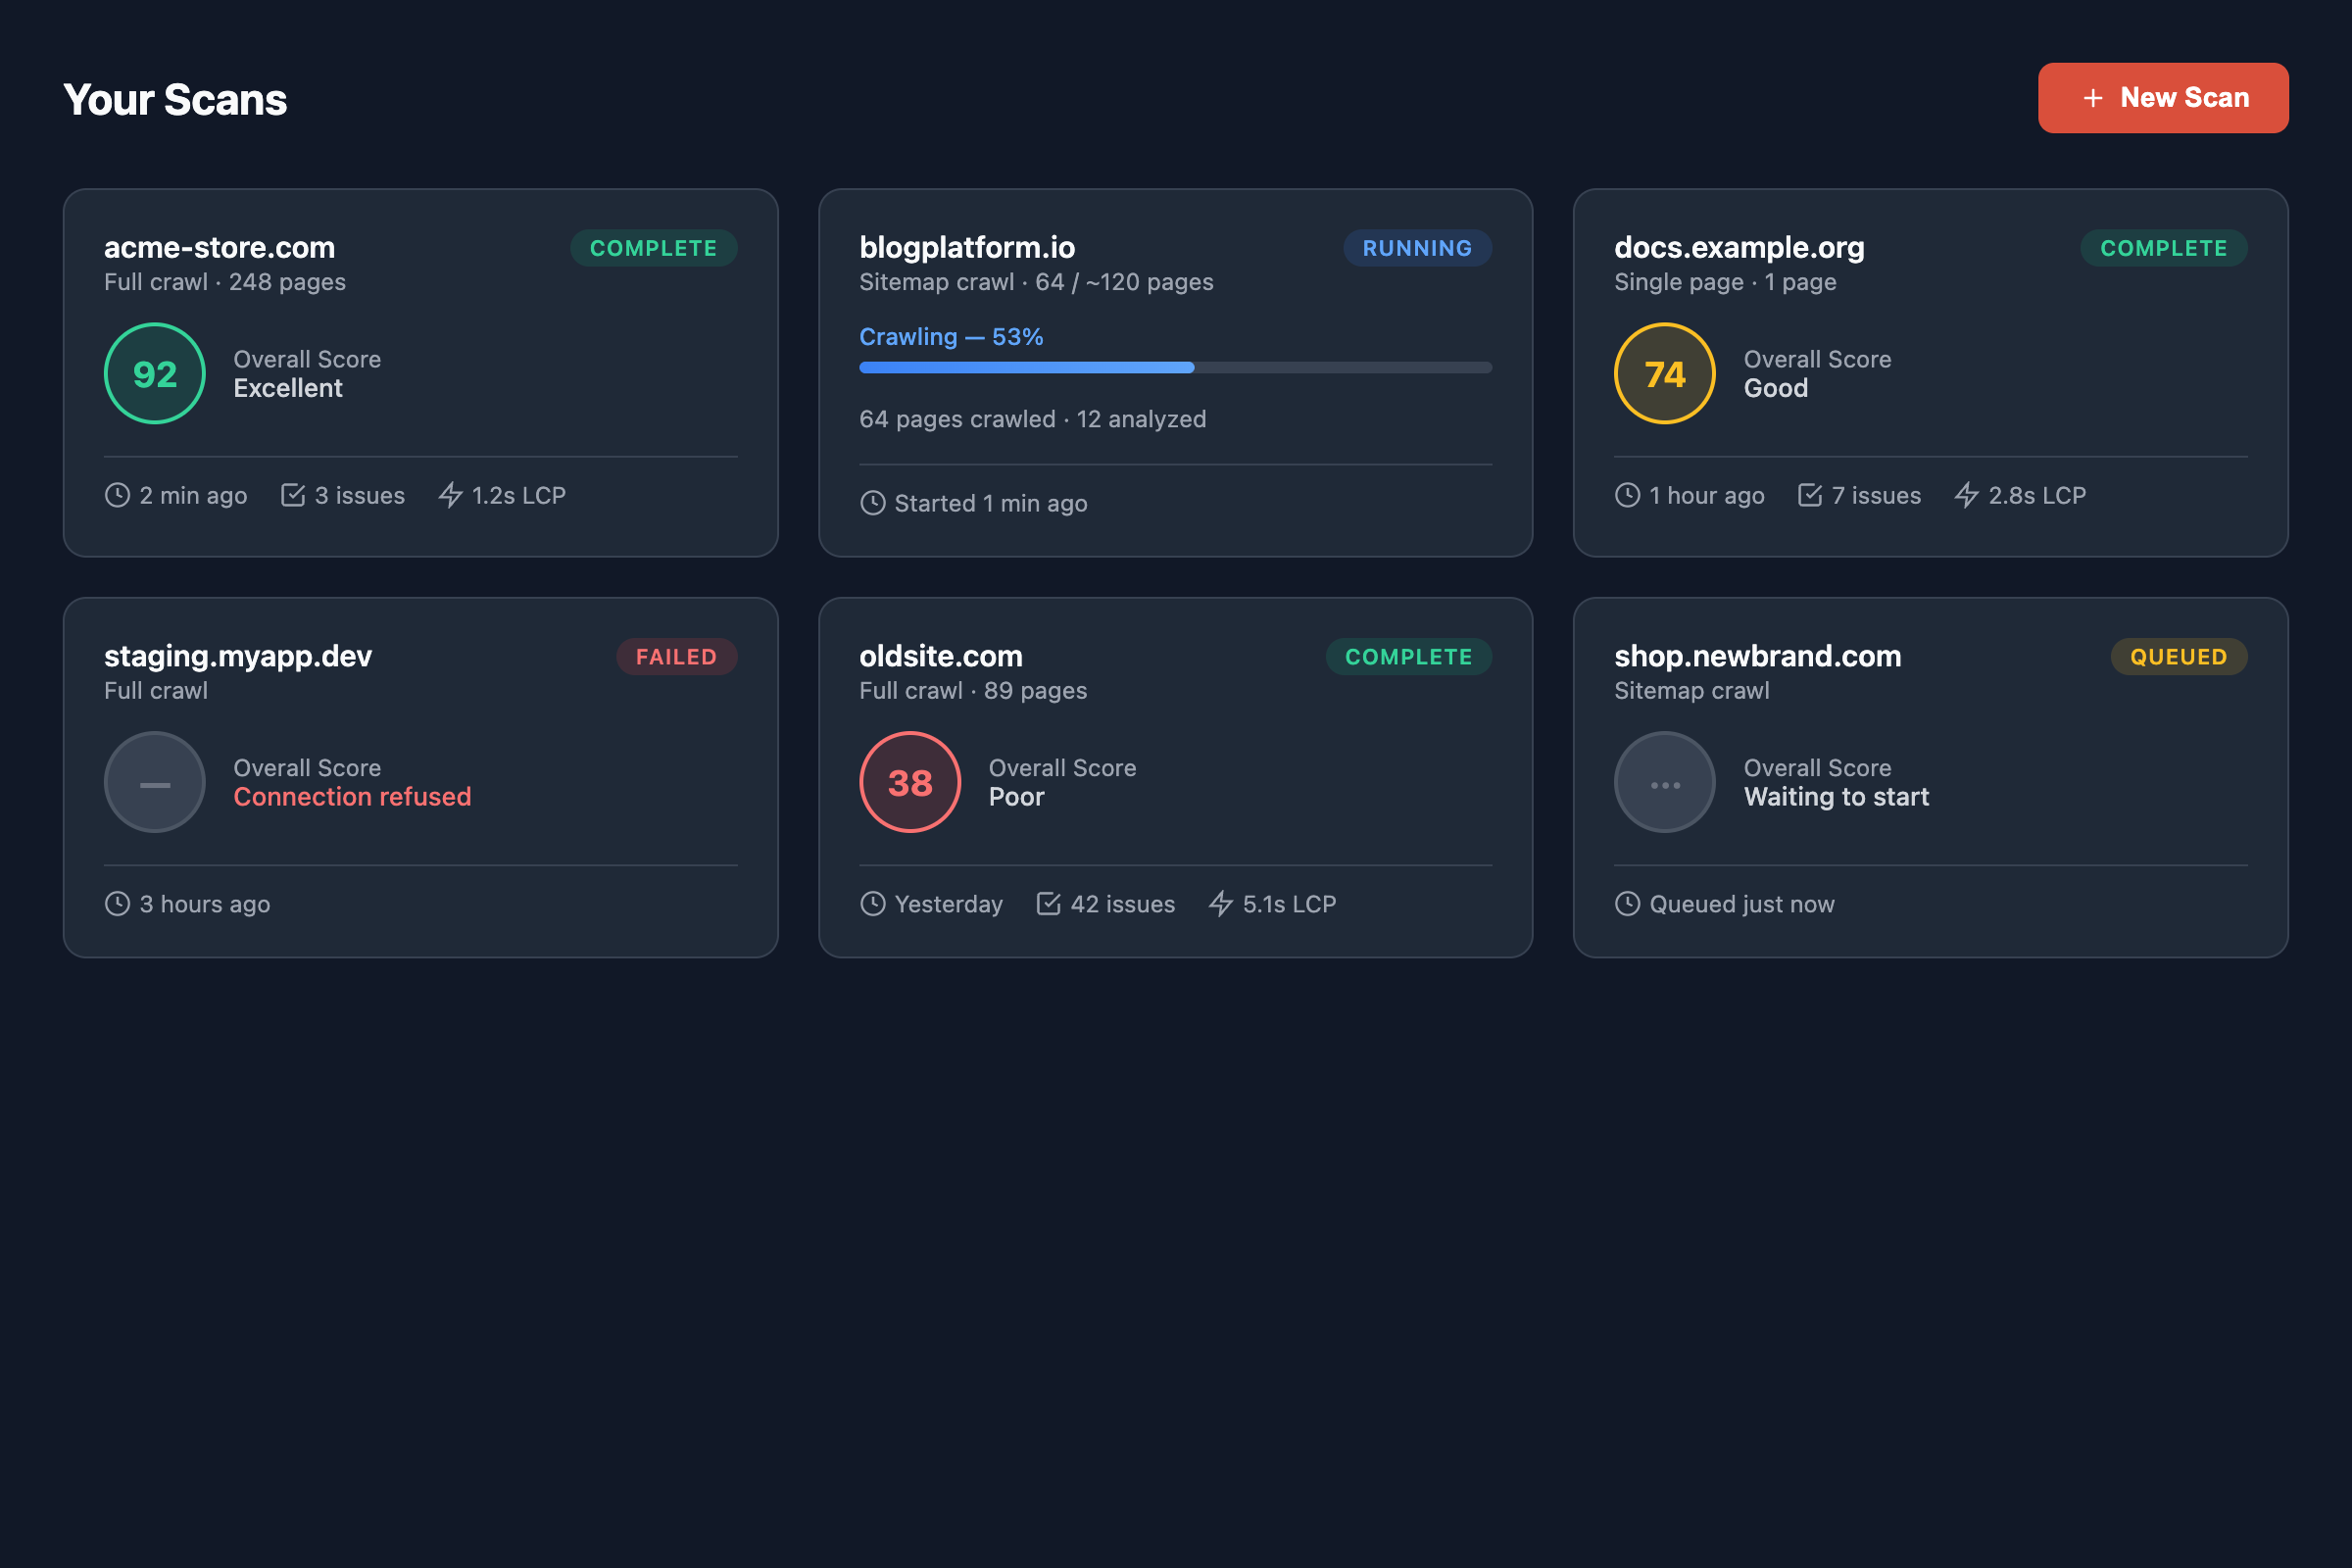The width and height of the screenshot is (2352, 1568).
Task: Click the clock icon beside 3 hours ago
Action: click(118, 904)
